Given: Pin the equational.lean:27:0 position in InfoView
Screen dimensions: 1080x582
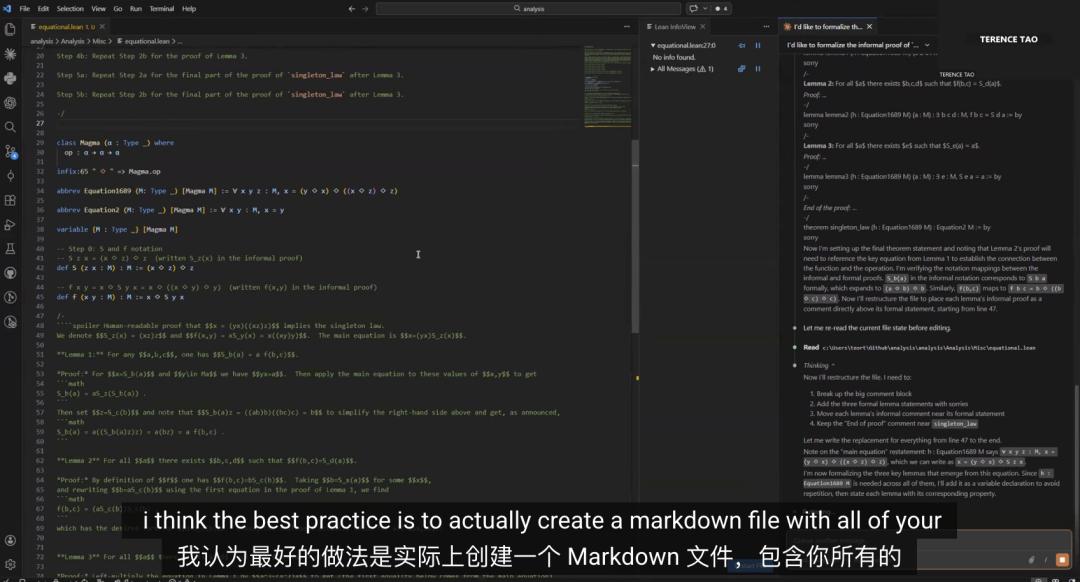Looking at the screenshot, I should click(741, 45).
